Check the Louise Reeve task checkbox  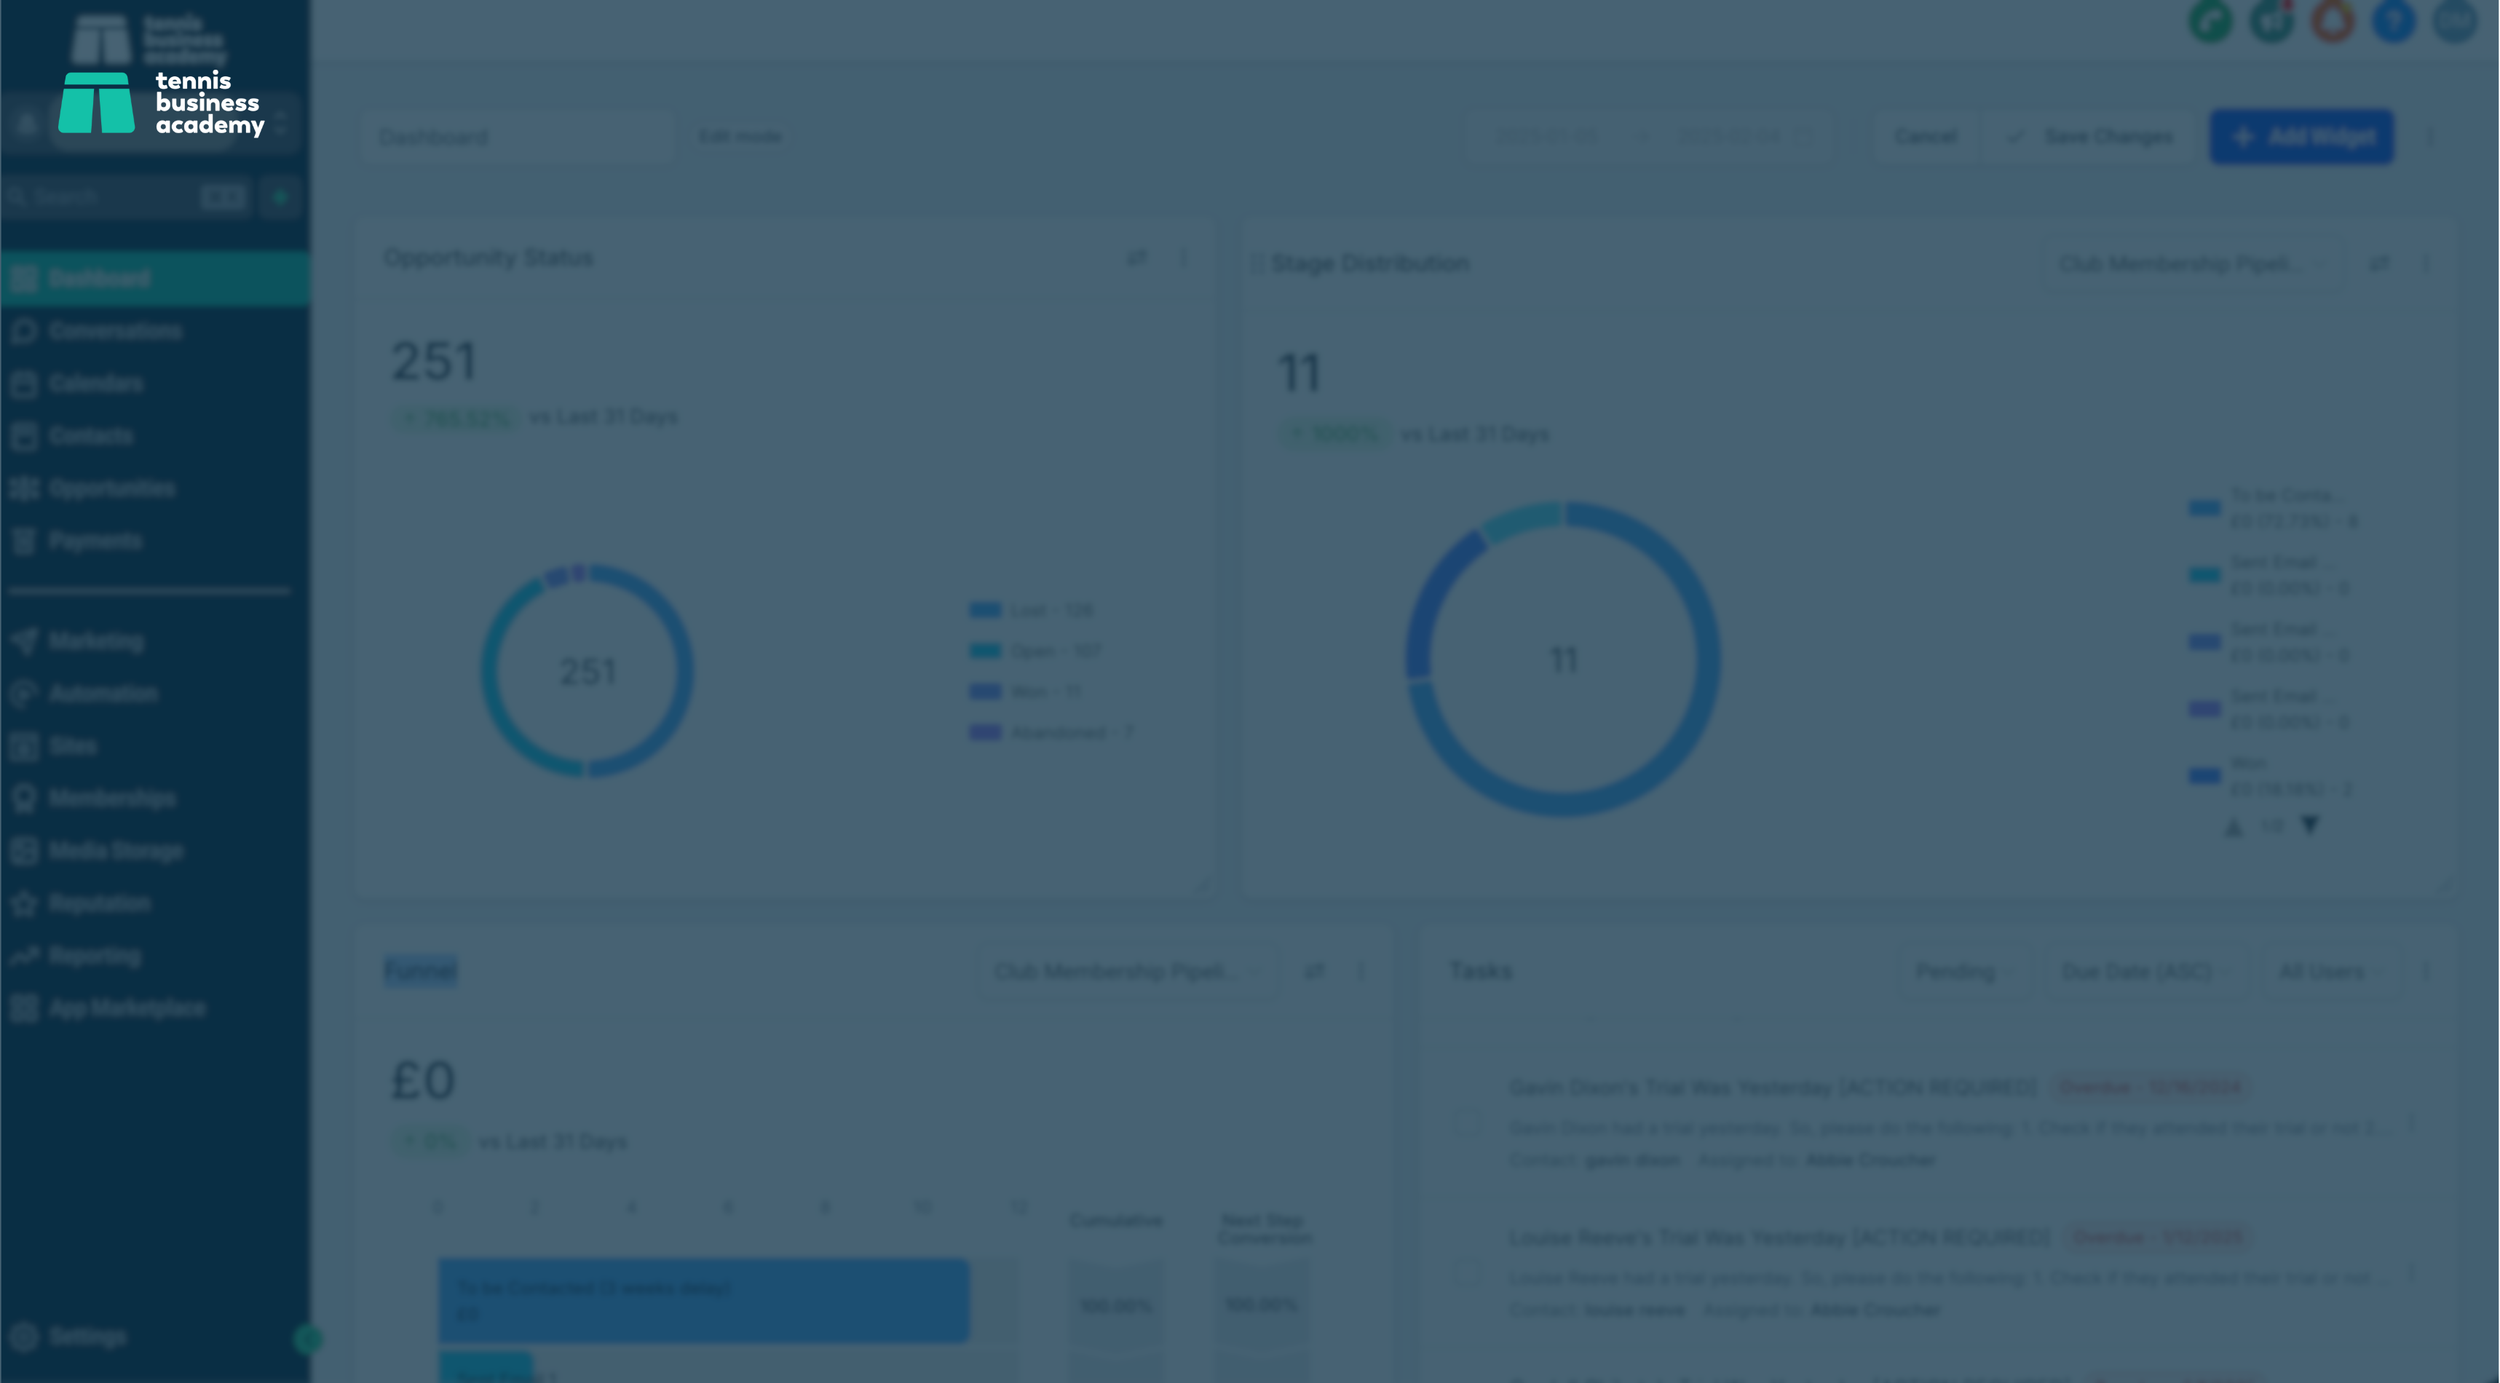click(x=1468, y=1274)
